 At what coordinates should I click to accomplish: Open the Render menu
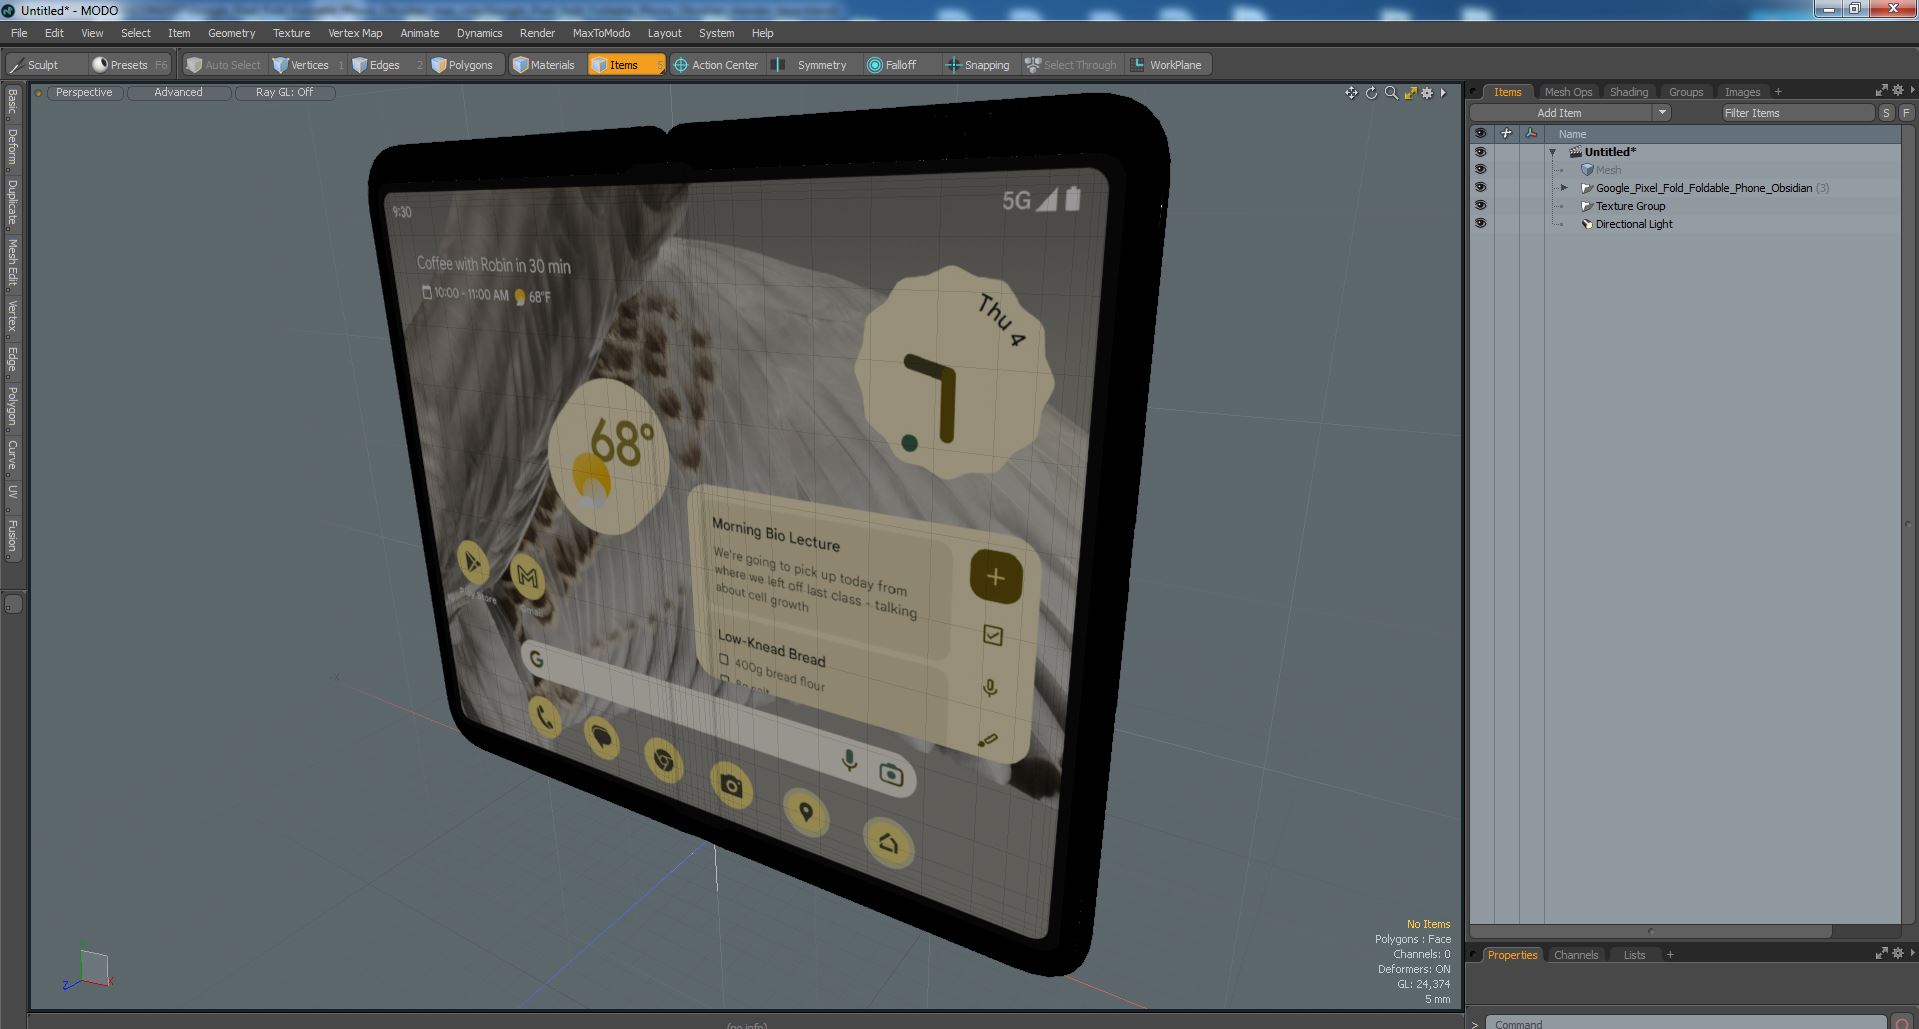[537, 33]
